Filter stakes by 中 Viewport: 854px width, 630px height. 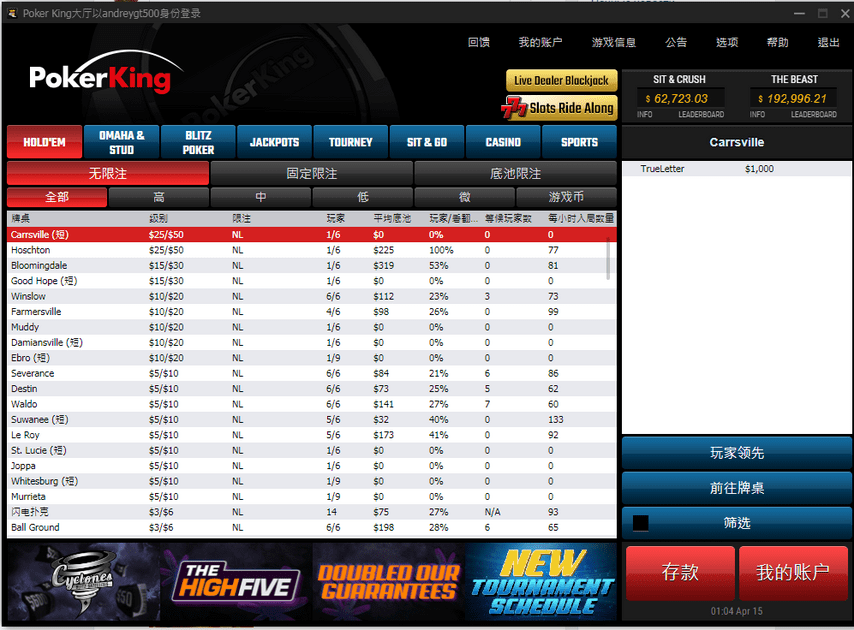(261, 197)
